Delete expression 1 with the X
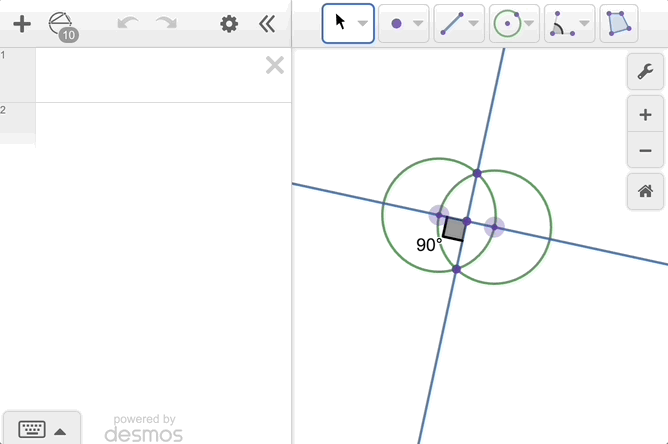 [x=274, y=66]
